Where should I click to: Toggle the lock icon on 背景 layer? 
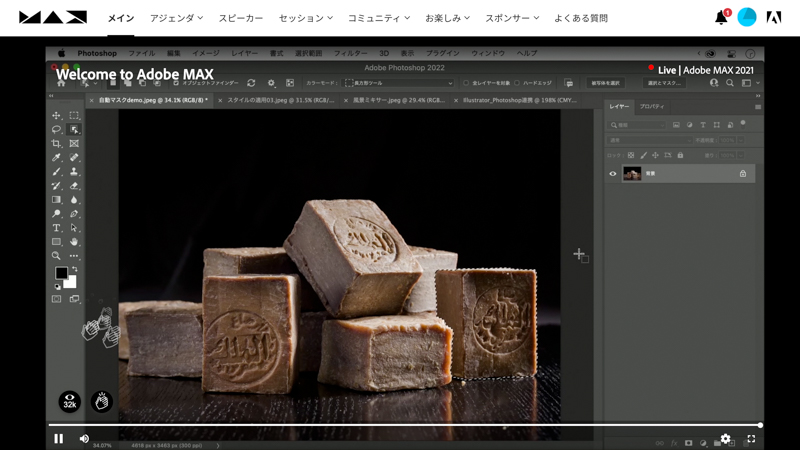[x=743, y=173]
